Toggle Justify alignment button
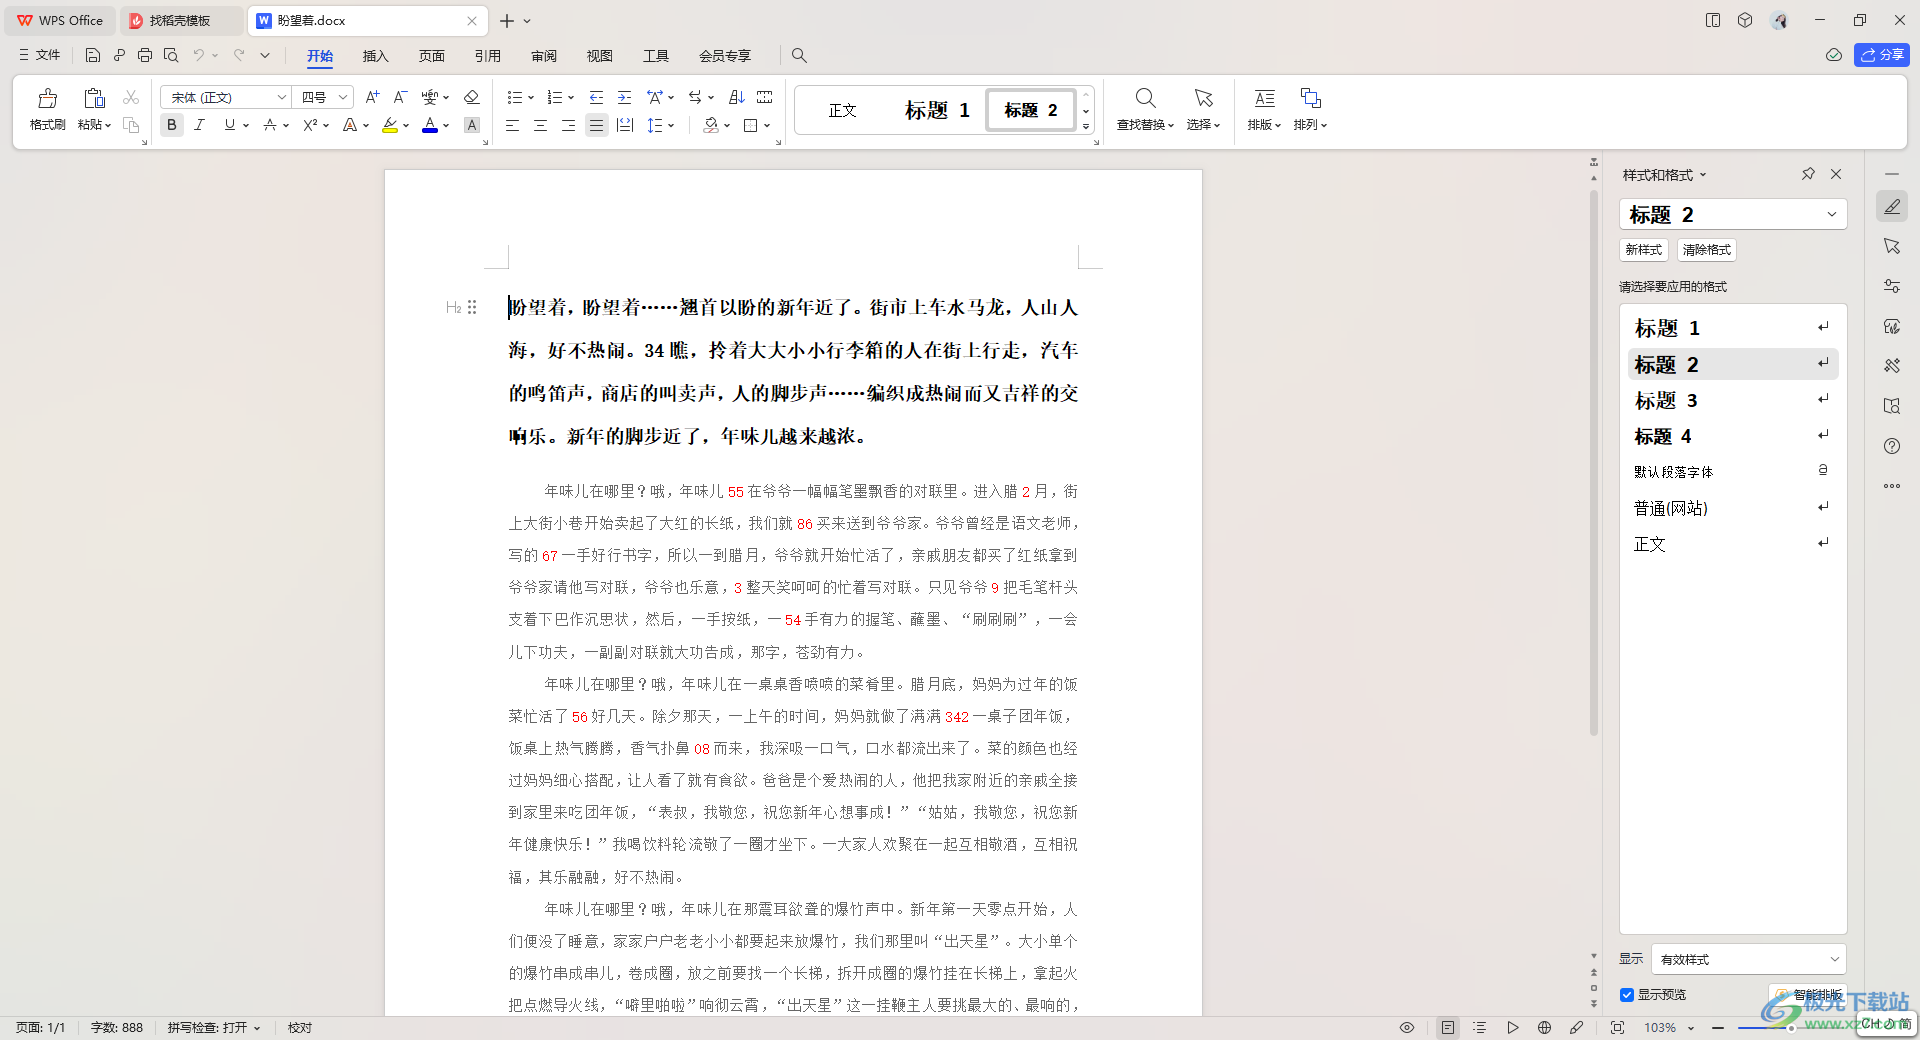 point(597,125)
